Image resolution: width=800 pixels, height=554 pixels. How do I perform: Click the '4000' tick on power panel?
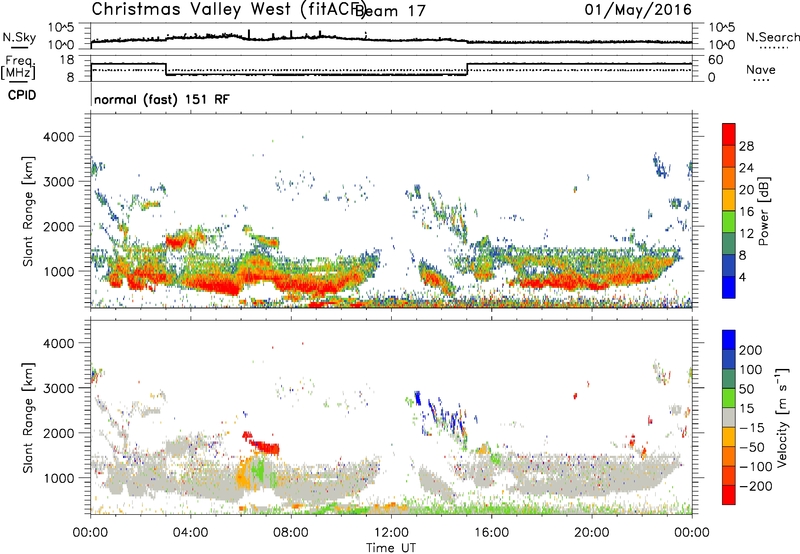pyautogui.click(x=58, y=137)
